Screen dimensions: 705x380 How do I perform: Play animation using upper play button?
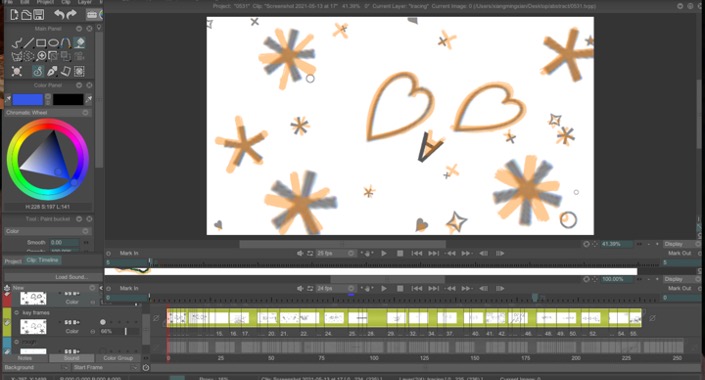[384, 254]
